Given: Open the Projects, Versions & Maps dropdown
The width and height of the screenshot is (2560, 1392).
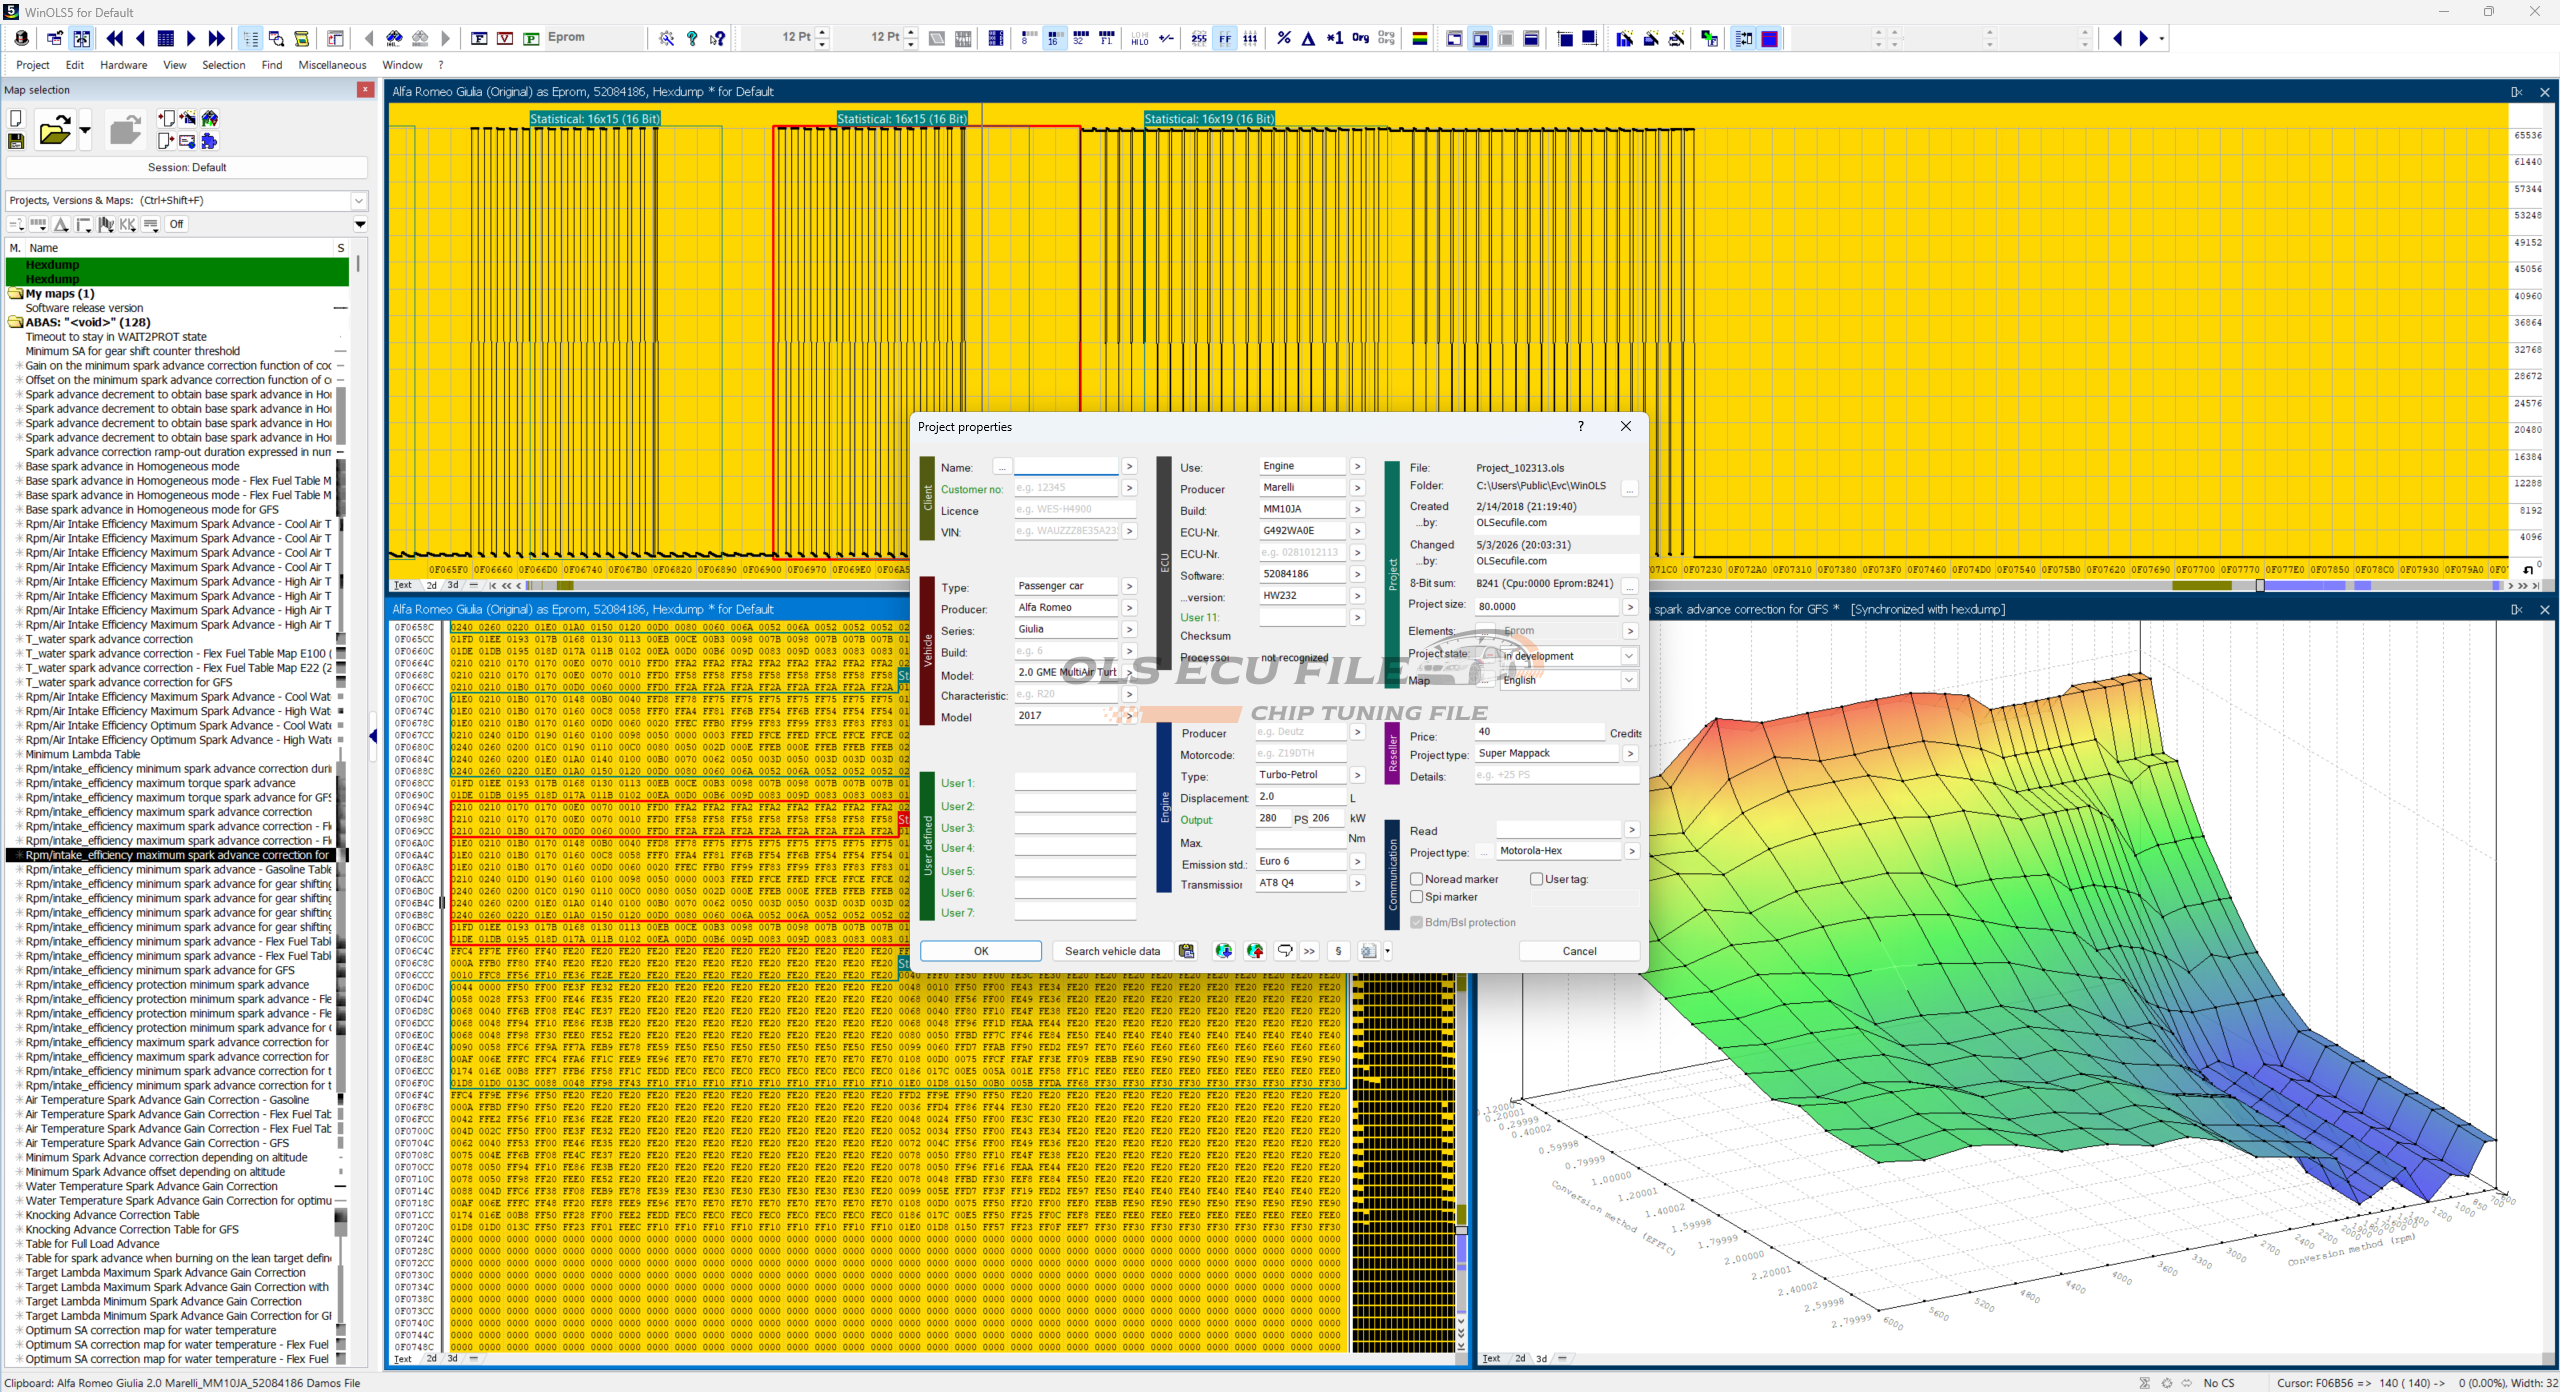Looking at the screenshot, I should pos(358,200).
